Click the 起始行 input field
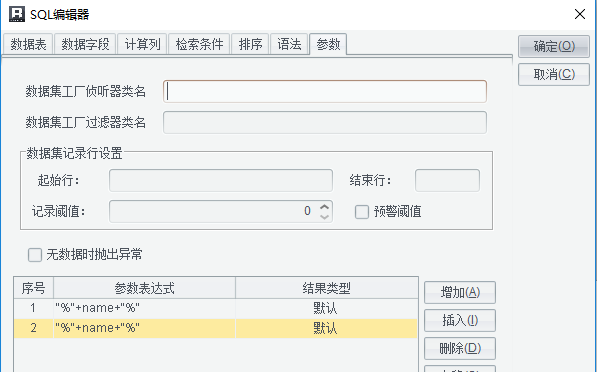 click(221, 180)
